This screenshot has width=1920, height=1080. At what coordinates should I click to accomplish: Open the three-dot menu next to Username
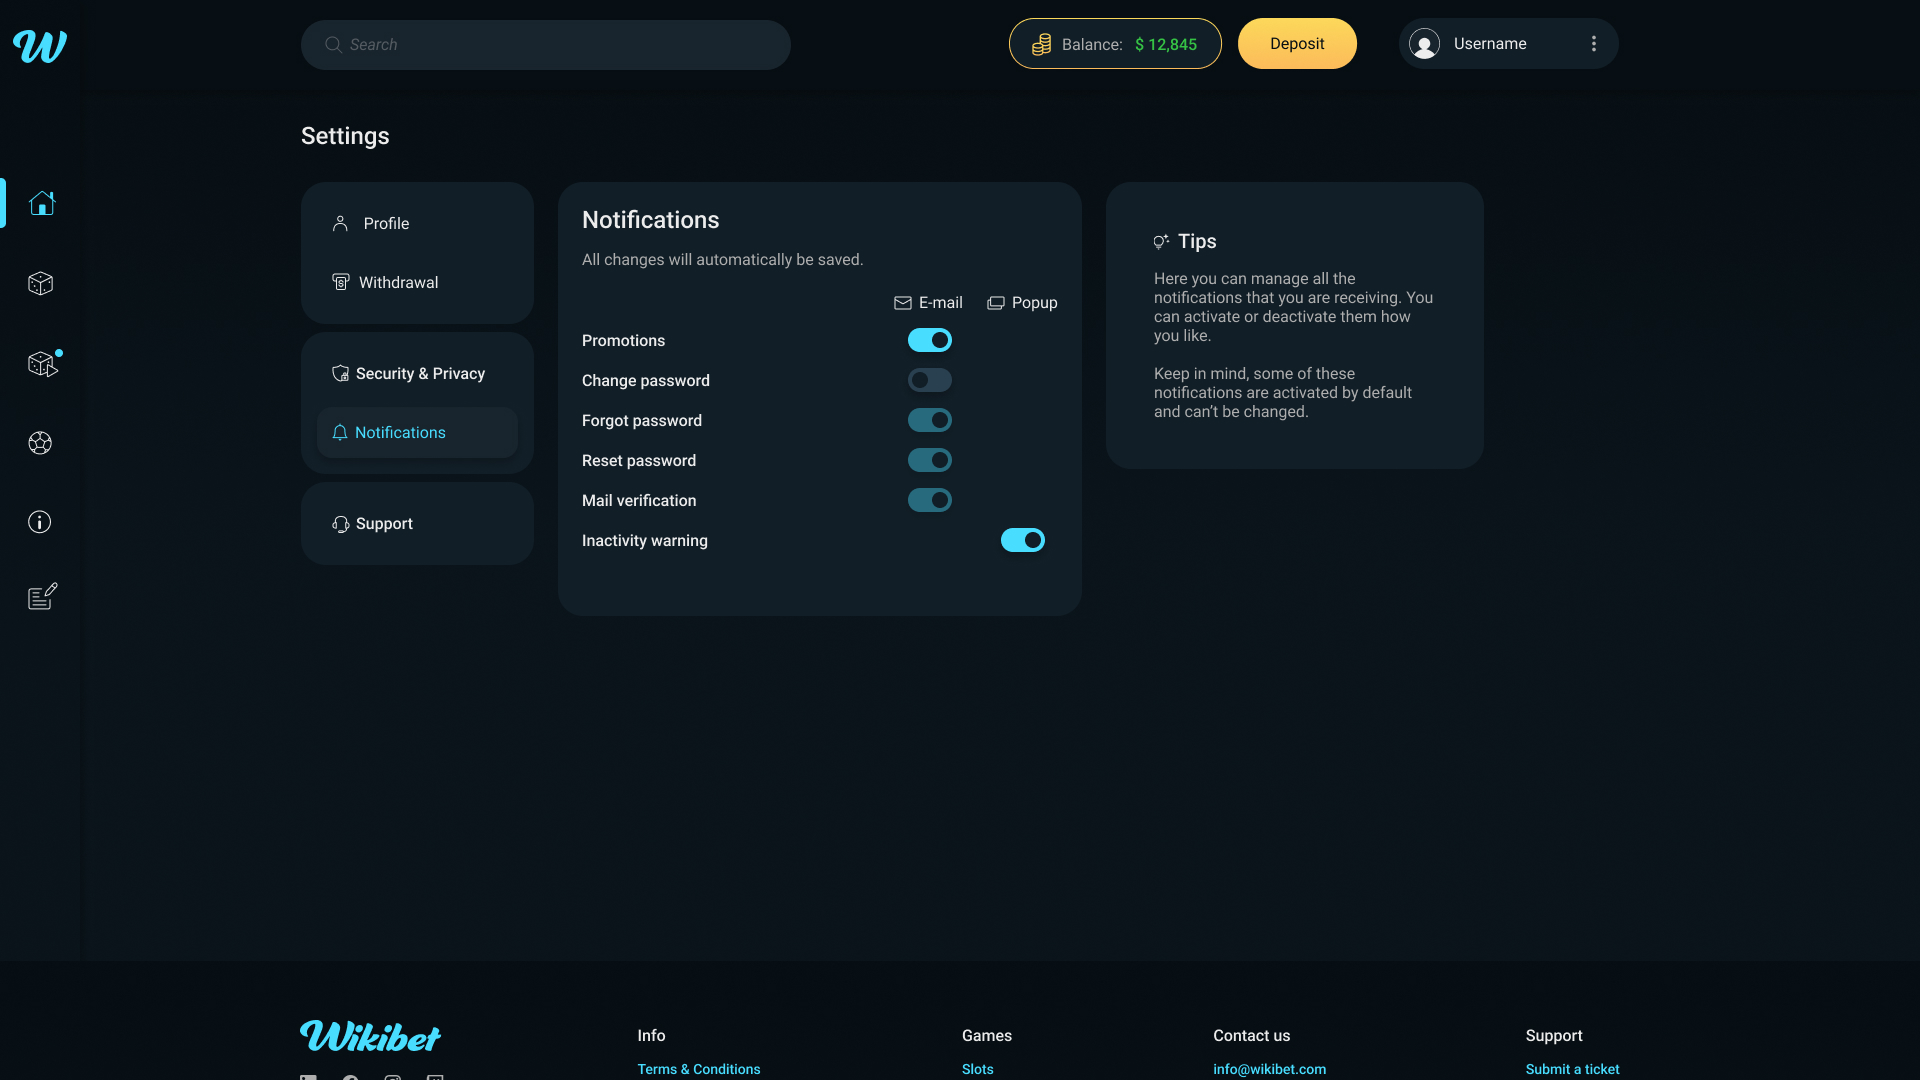pos(1593,43)
